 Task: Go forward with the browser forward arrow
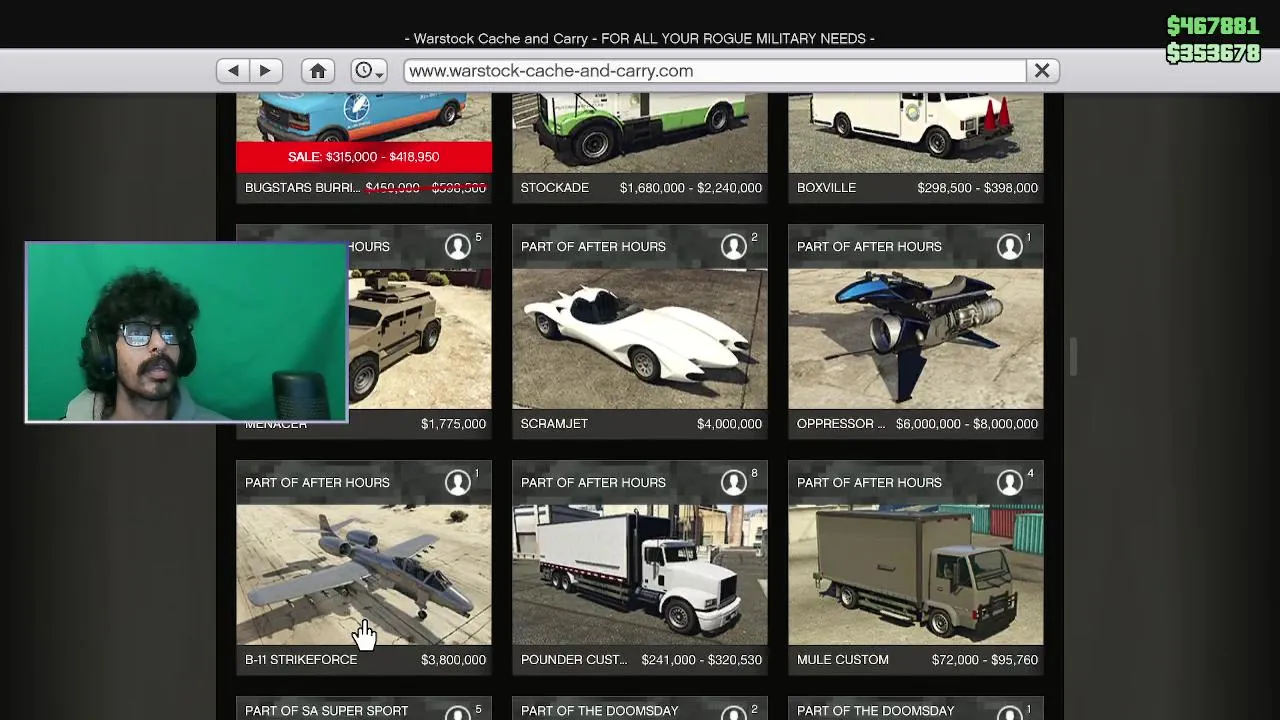265,71
